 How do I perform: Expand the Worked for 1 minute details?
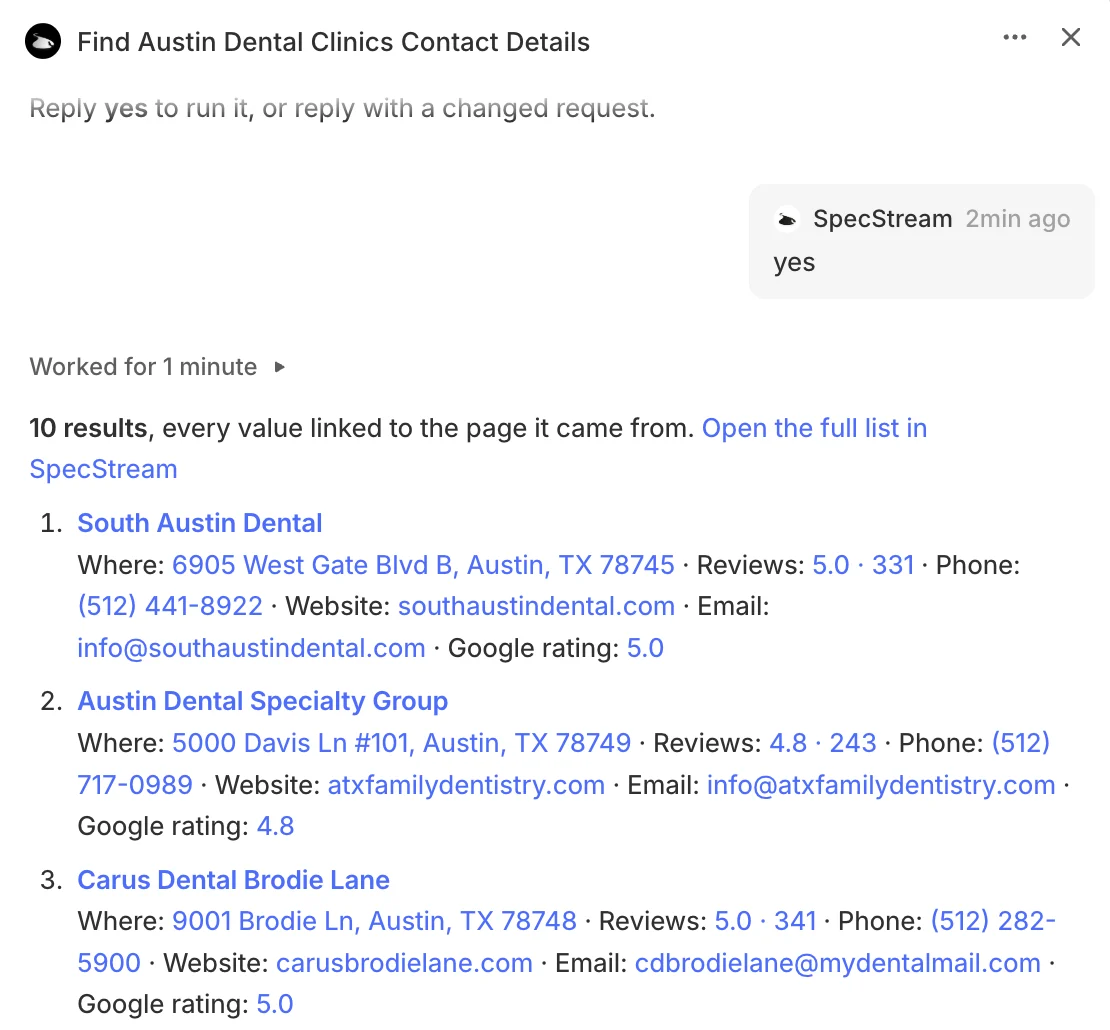click(280, 367)
